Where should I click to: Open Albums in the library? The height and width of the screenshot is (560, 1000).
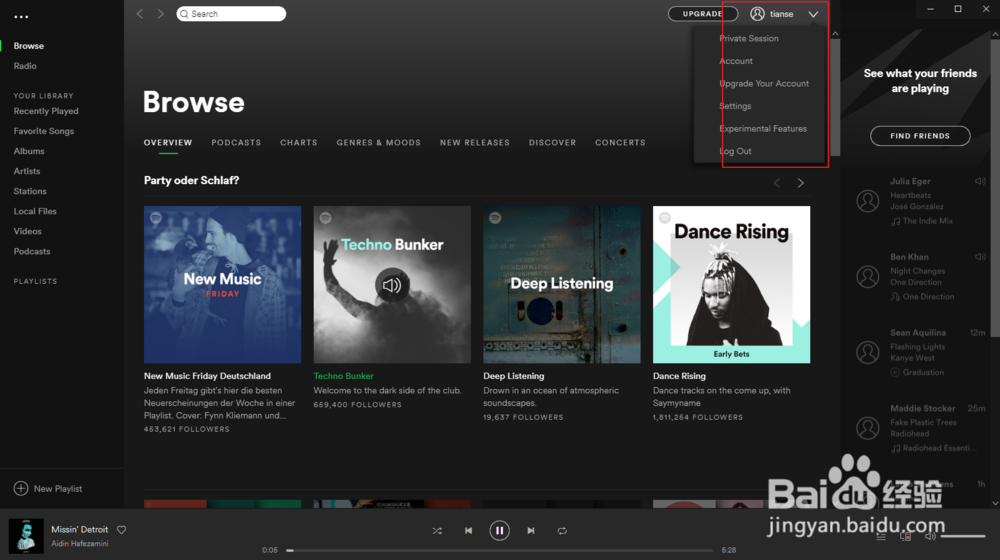tap(29, 151)
